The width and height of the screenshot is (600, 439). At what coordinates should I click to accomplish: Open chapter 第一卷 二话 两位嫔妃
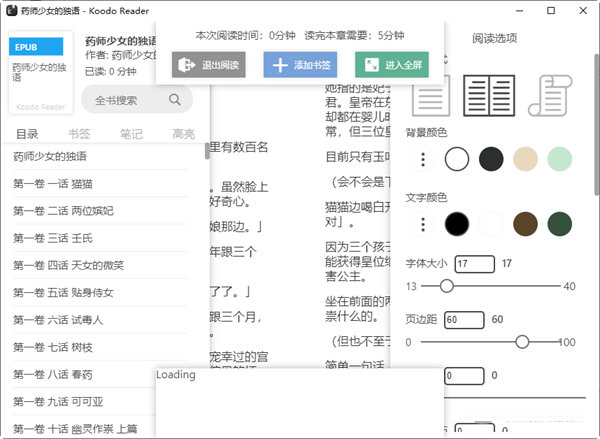pos(100,211)
